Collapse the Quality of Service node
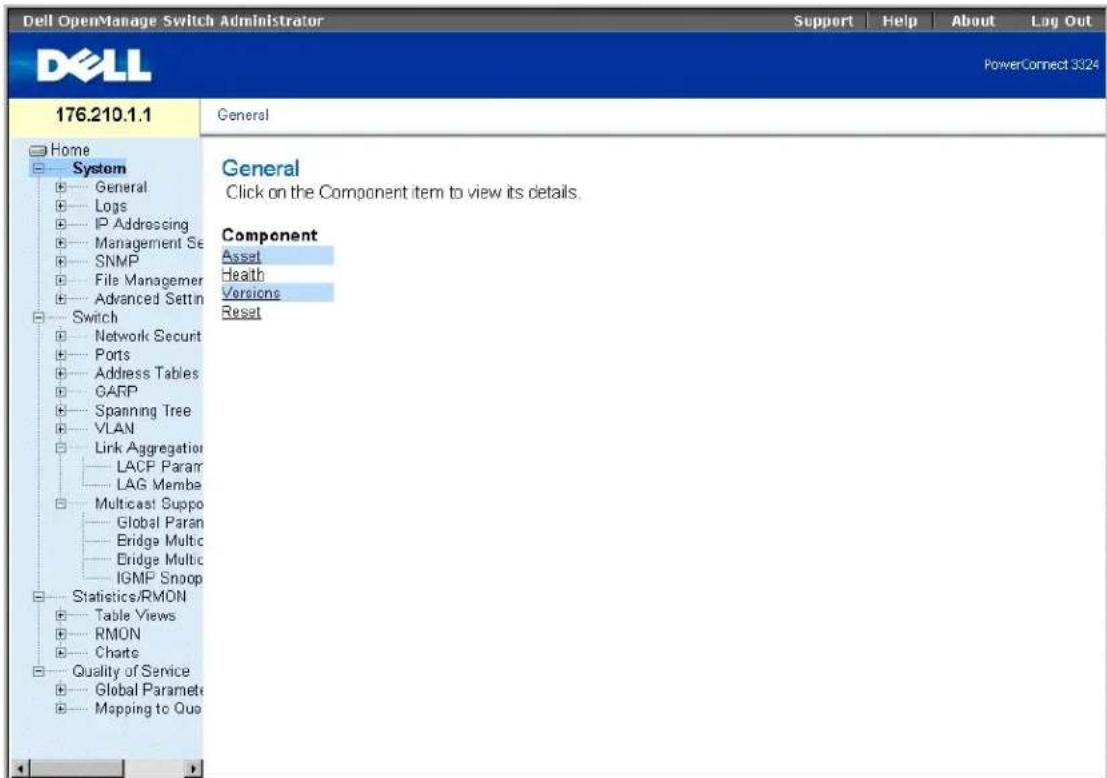The image size is (1107, 778). [x=39, y=671]
